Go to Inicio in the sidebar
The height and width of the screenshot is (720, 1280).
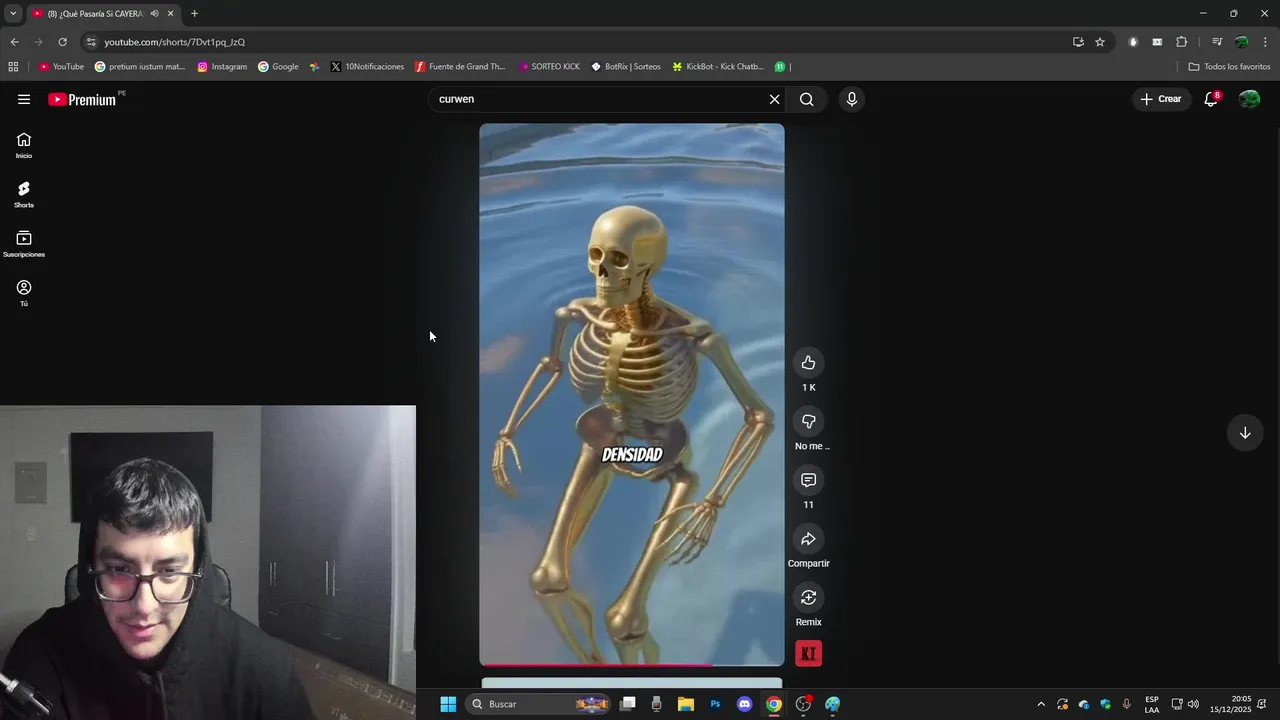click(x=24, y=146)
